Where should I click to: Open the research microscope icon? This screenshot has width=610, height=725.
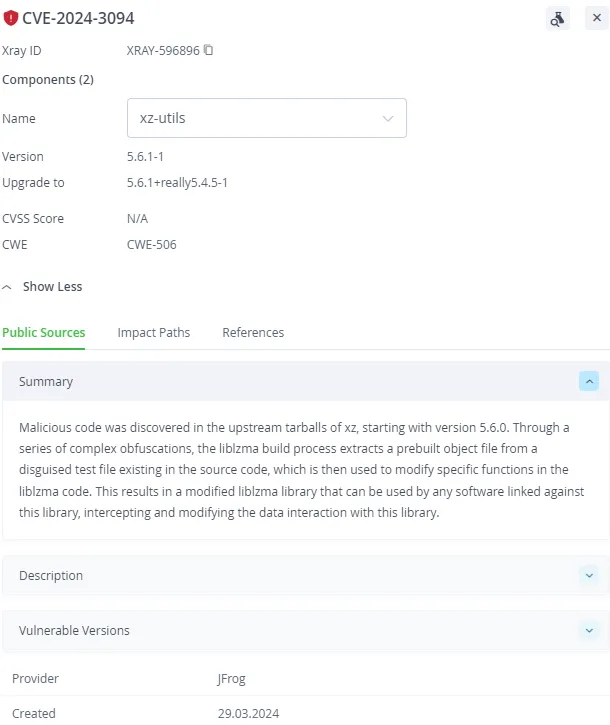tap(557, 18)
